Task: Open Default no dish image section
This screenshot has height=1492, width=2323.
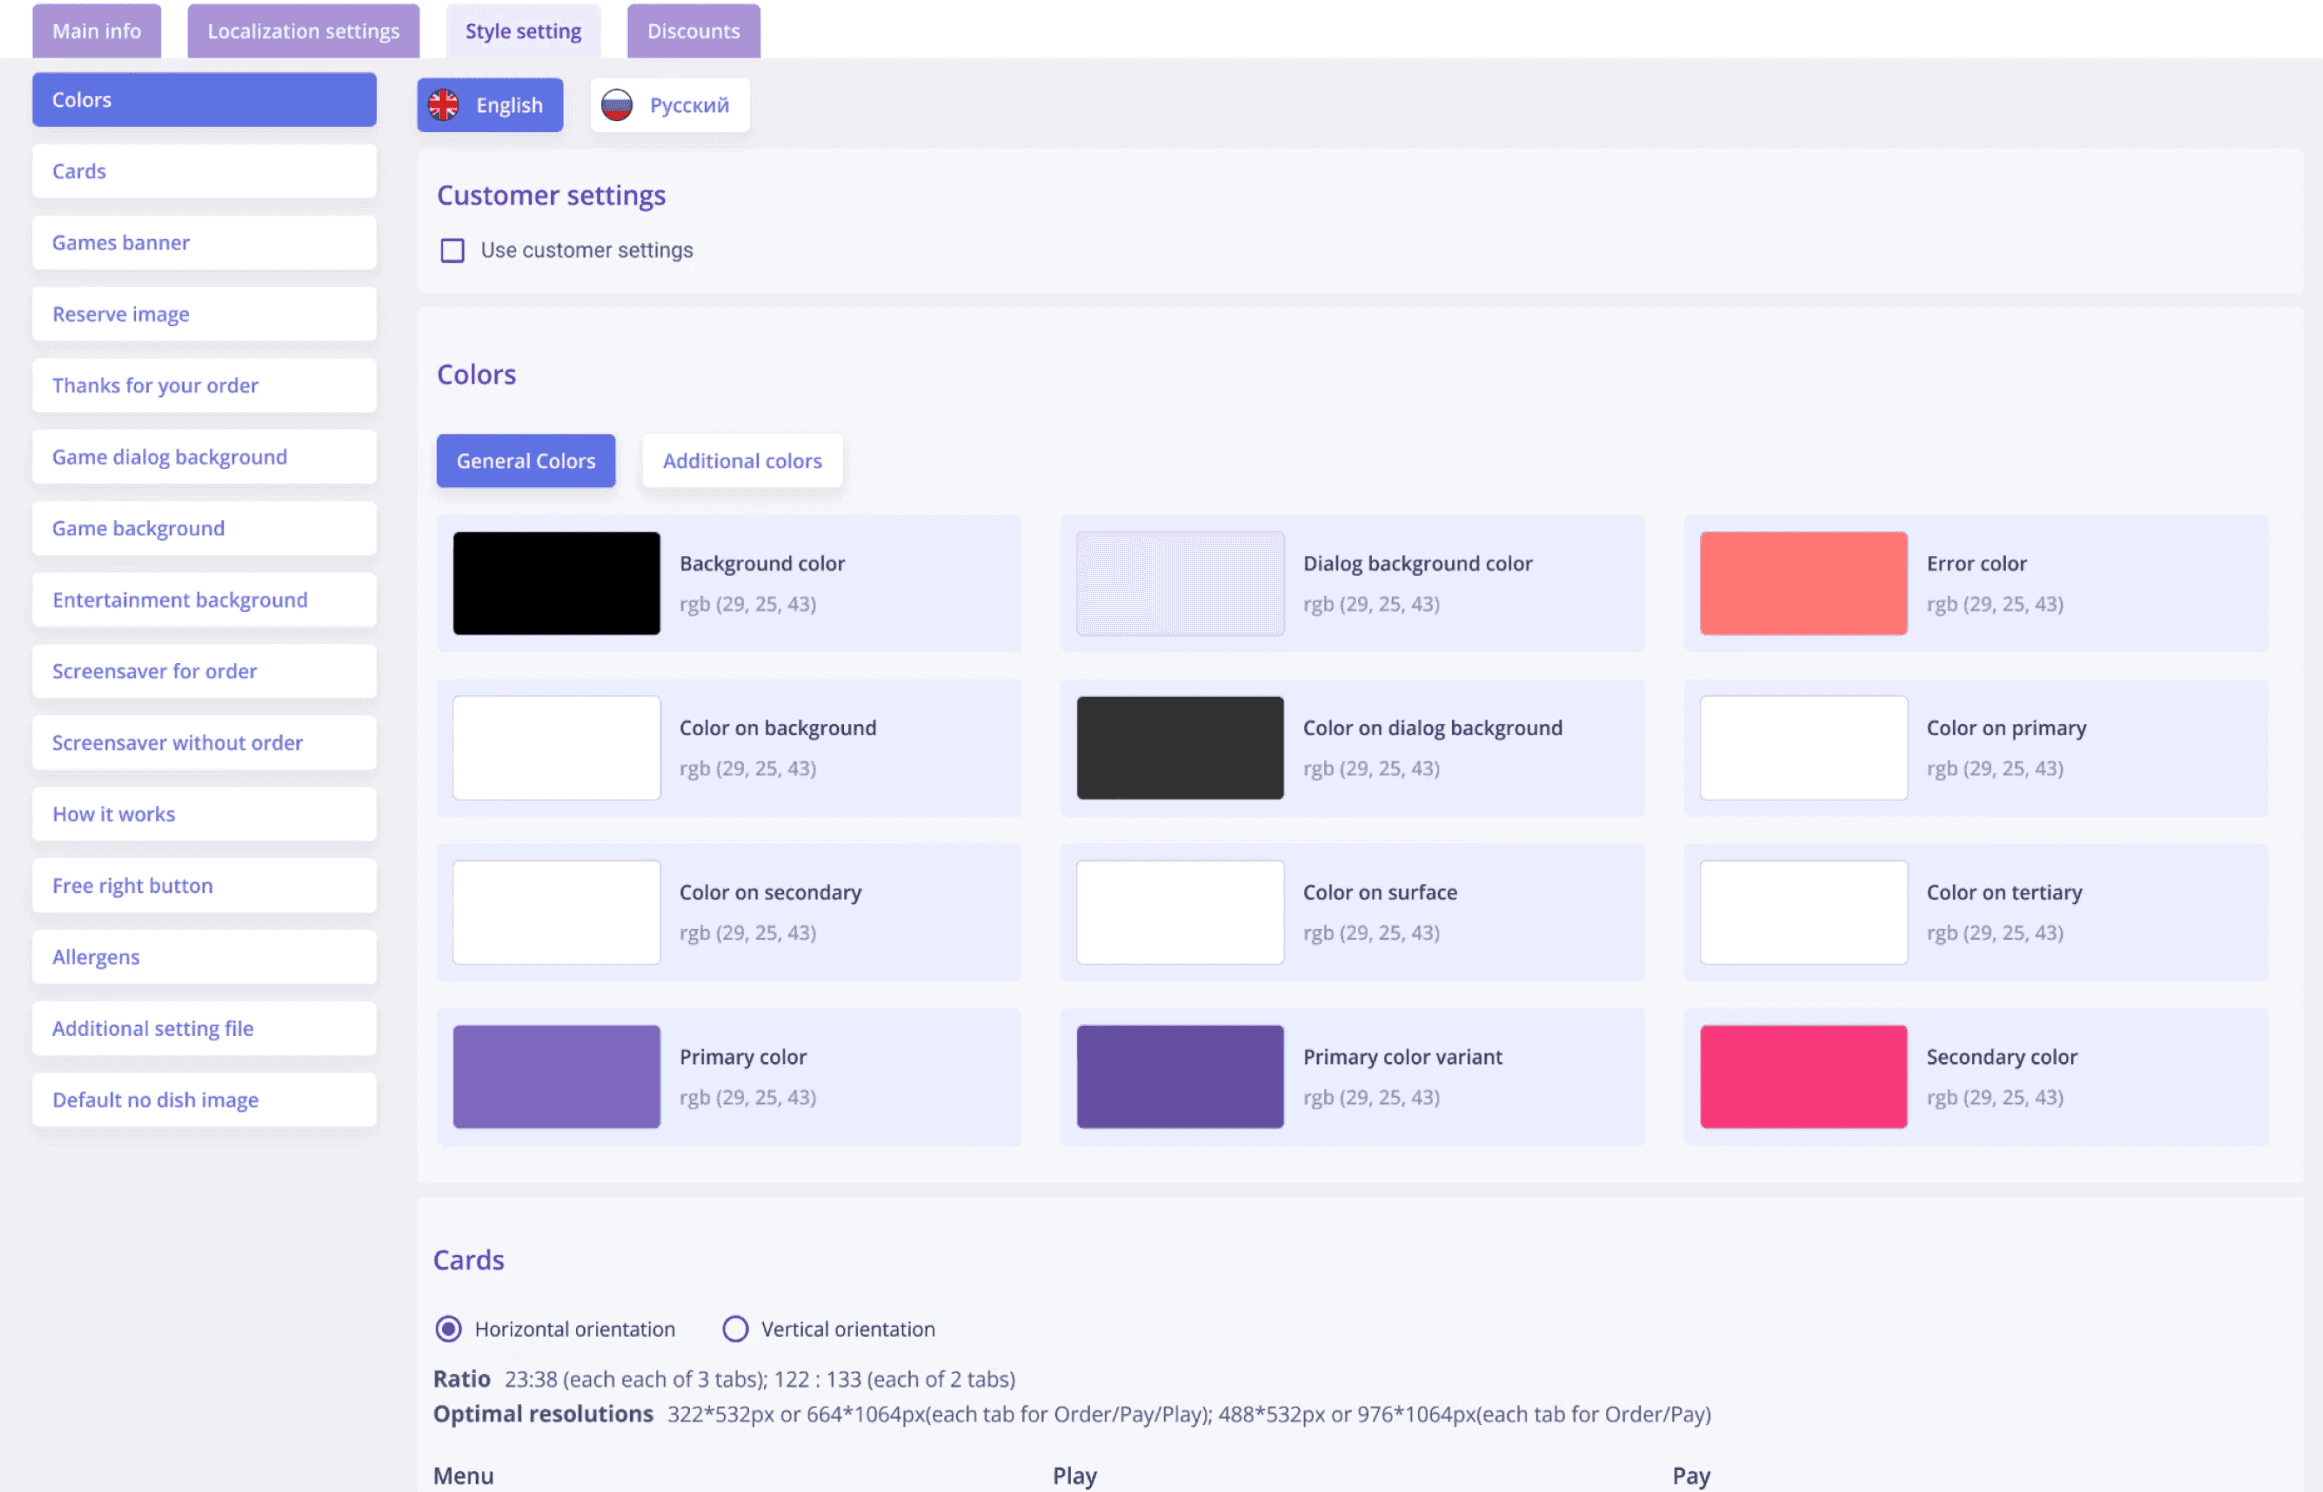Action: (204, 1100)
